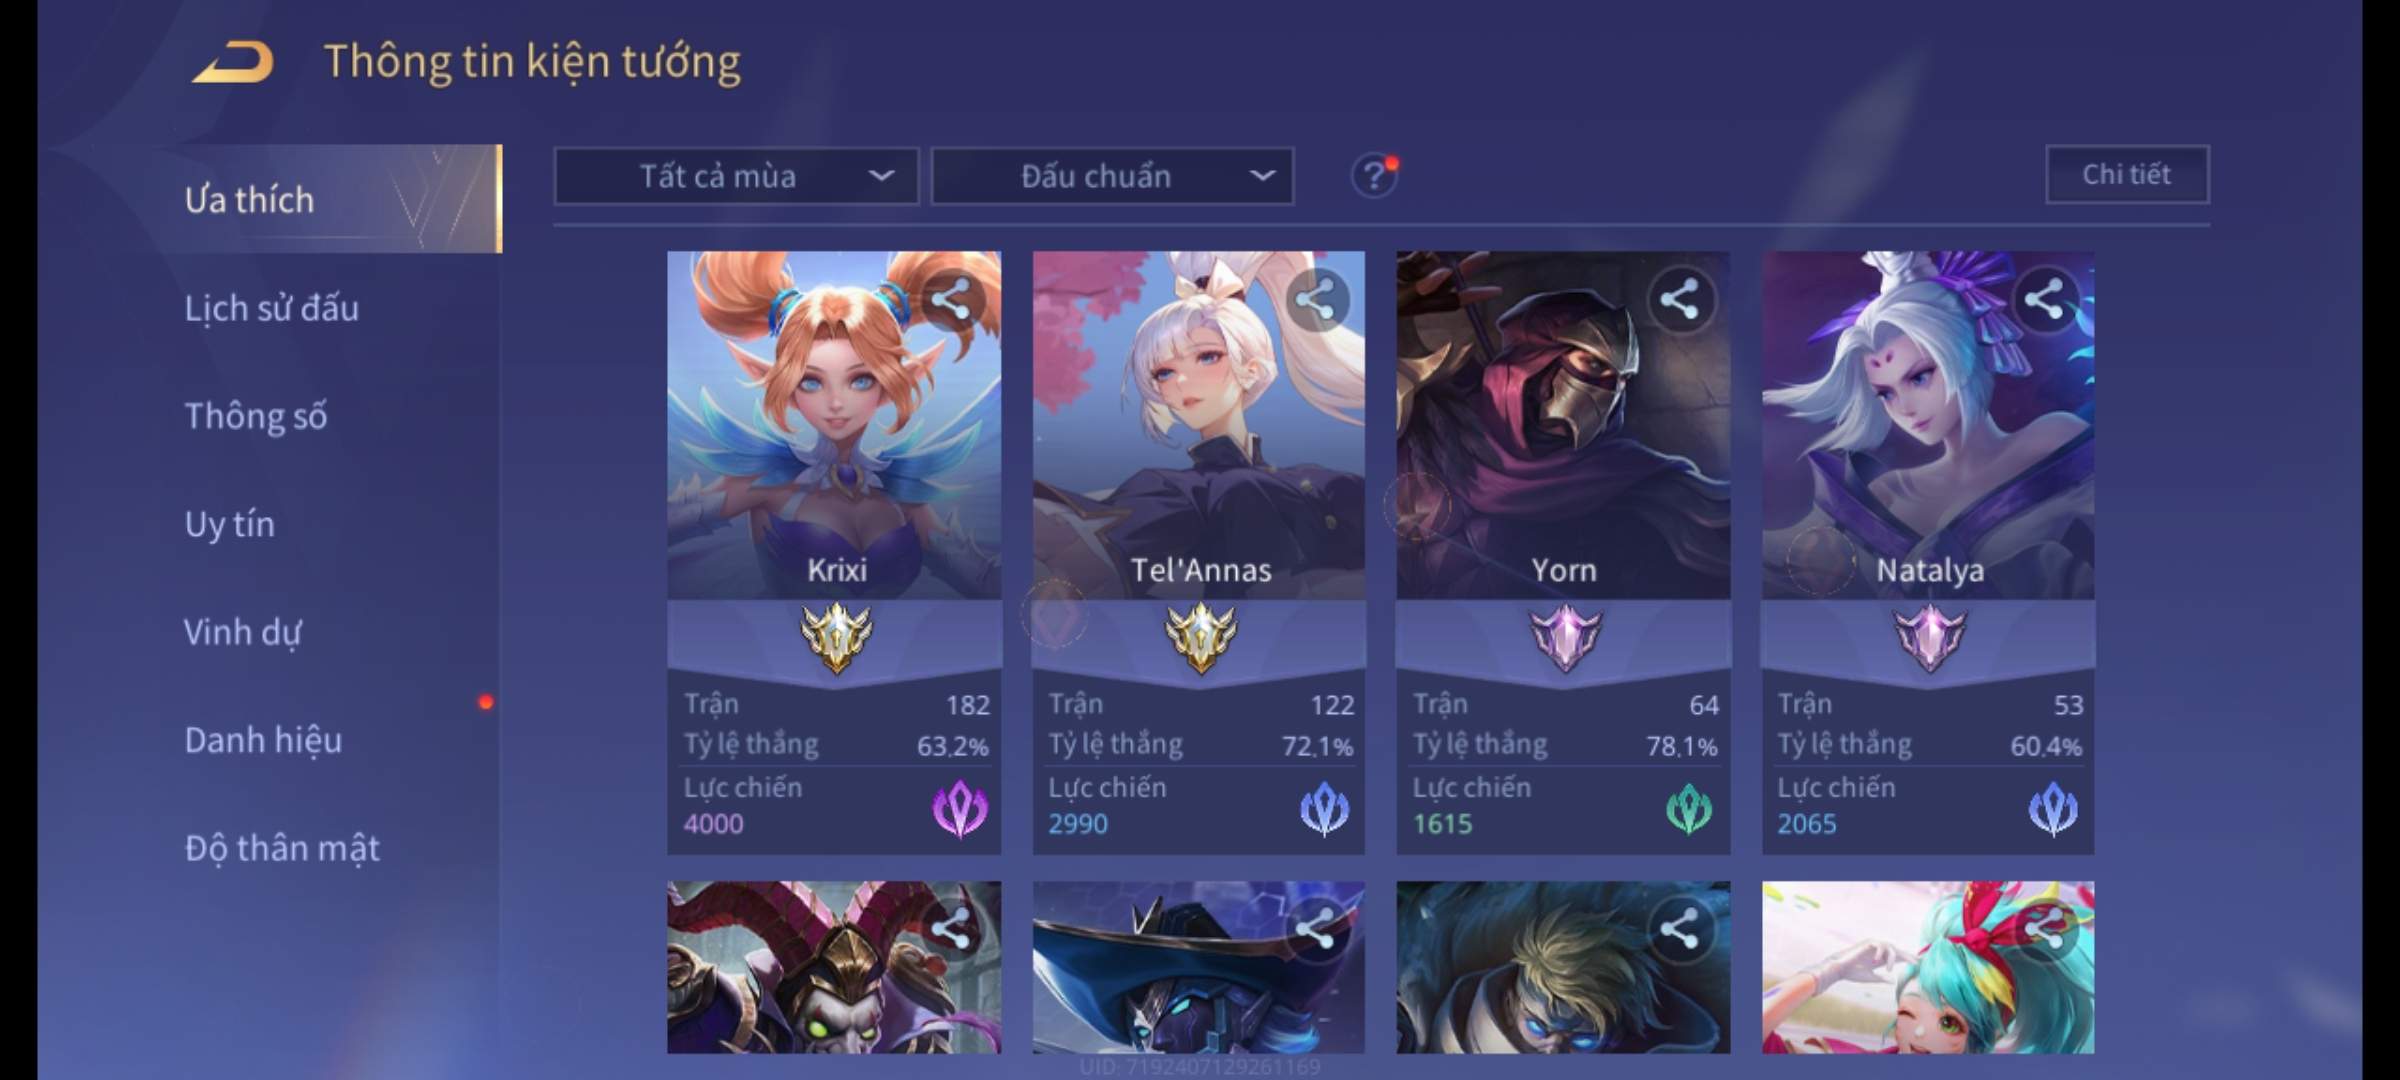The height and width of the screenshot is (1080, 2400).
Task: Open the Thông số tab
Action: tap(256, 416)
